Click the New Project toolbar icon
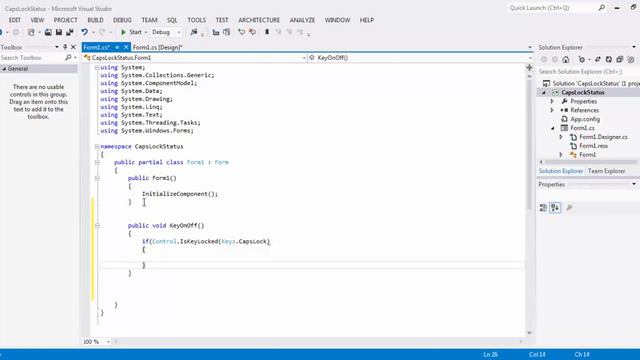The width and height of the screenshot is (640, 360). (31, 32)
